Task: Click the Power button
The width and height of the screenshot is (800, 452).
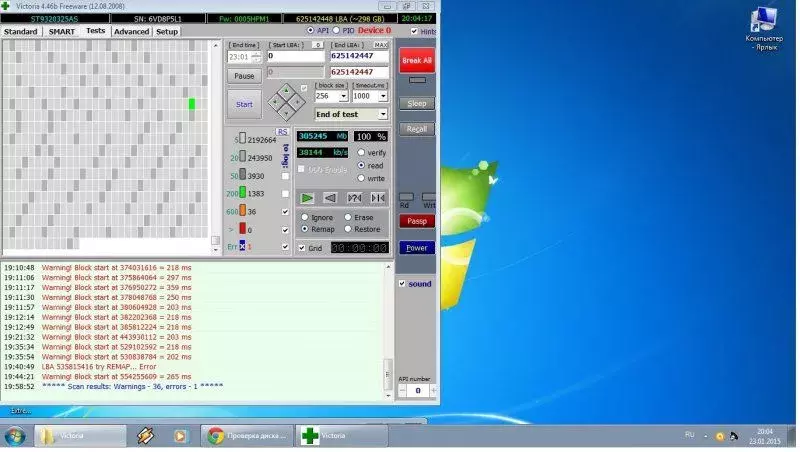Action: pyautogui.click(x=417, y=248)
